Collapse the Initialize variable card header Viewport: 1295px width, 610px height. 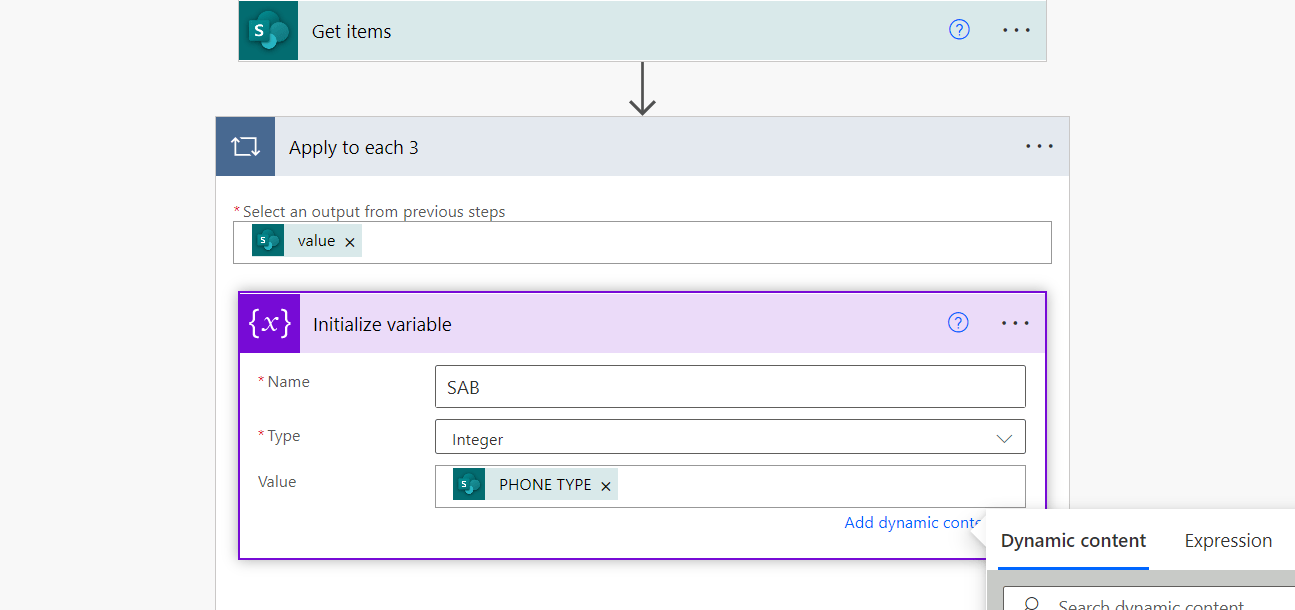pos(642,323)
